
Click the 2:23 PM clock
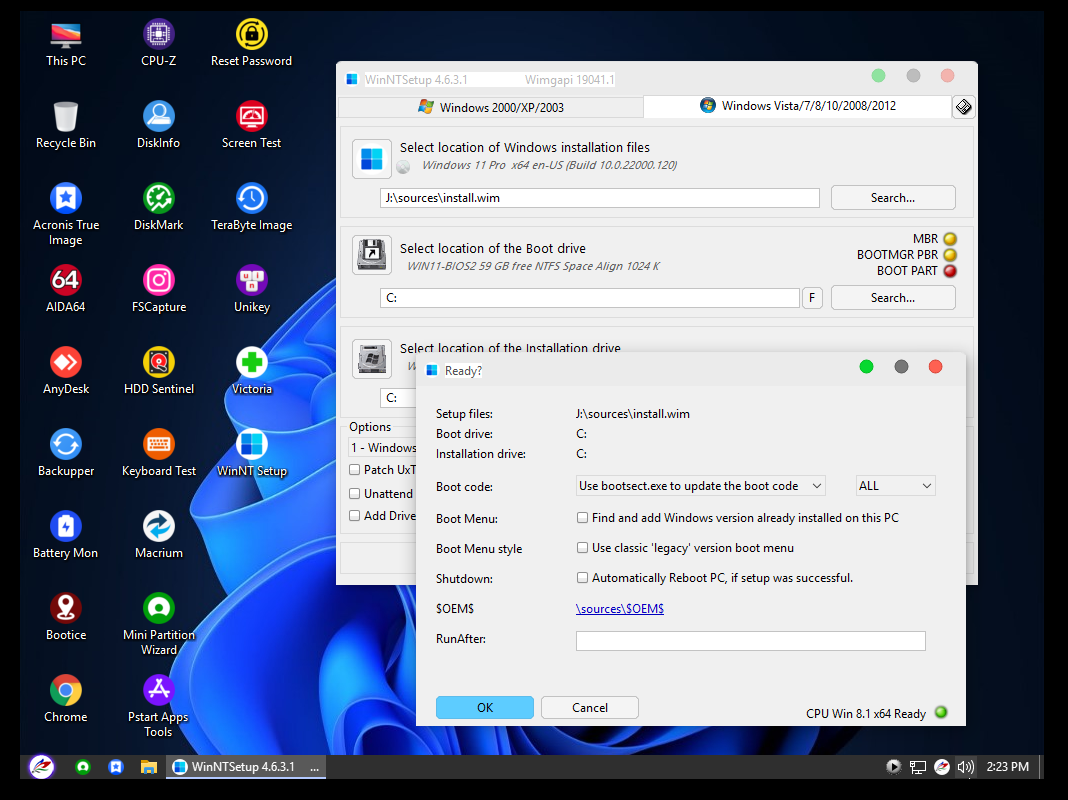pyautogui.click(x=1007, y=767)
